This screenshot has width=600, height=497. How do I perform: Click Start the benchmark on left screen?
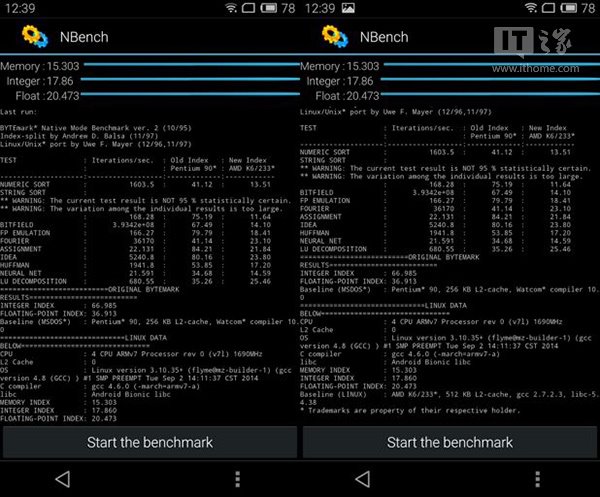pos(150,442)
